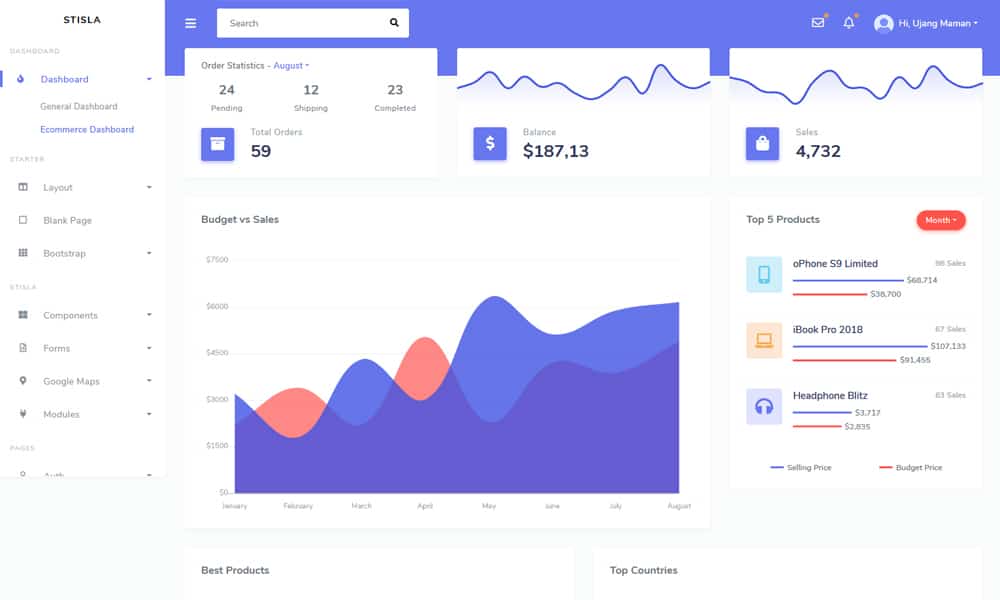Image resolution: width=1000 pixels, height=600 pixels.
Task: Open the mail envelope icon
Action: tap(818, 23)
